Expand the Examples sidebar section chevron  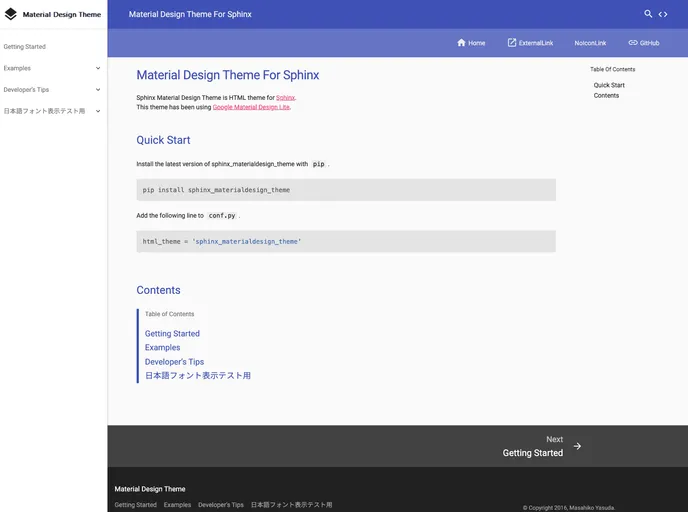(x=98, y=68)
